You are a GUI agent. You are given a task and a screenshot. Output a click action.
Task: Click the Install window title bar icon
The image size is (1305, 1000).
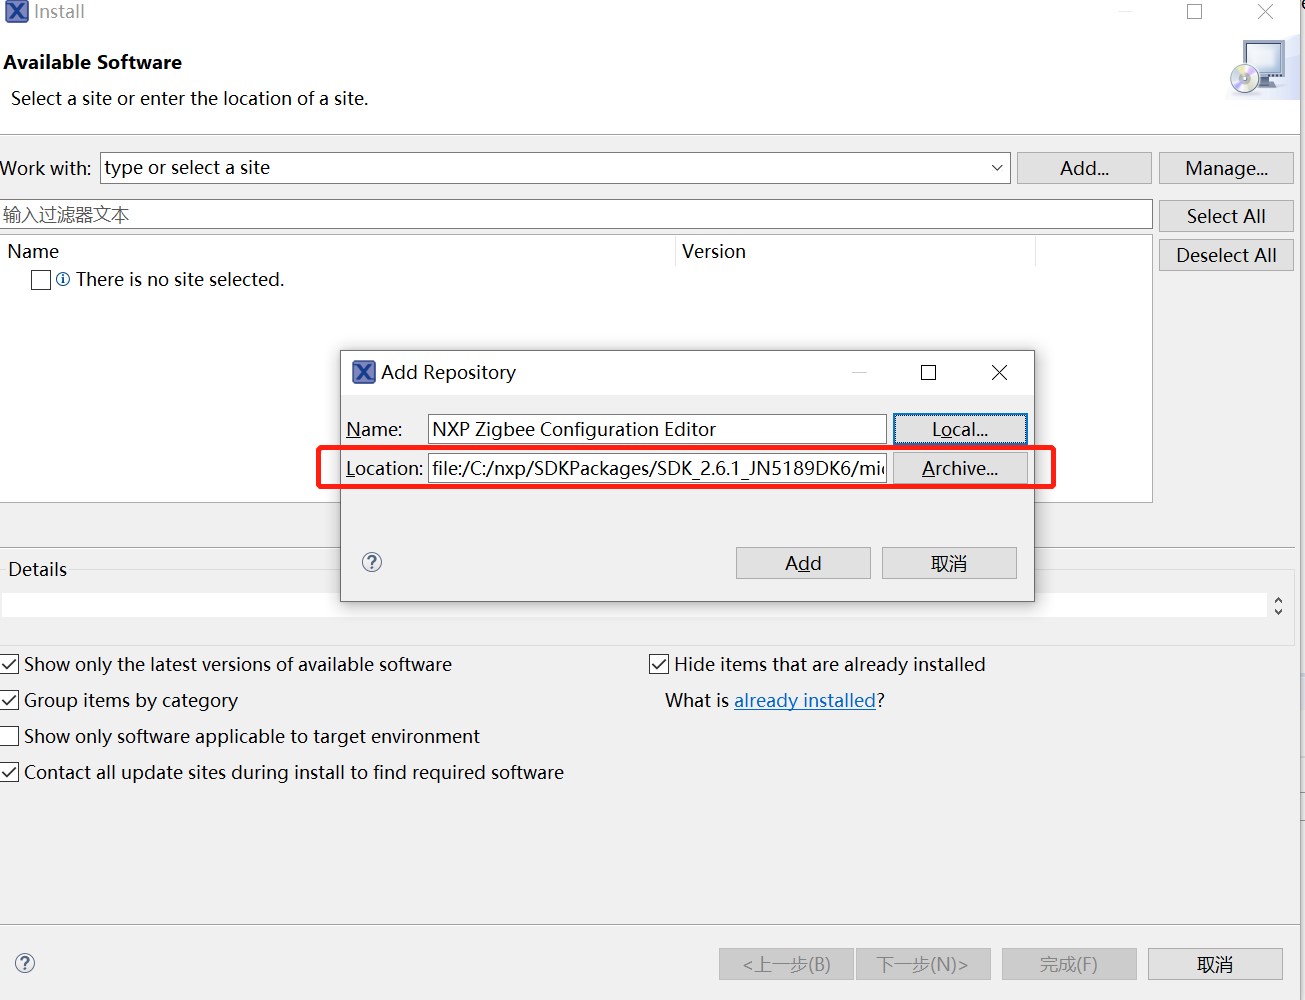(17, 12)
